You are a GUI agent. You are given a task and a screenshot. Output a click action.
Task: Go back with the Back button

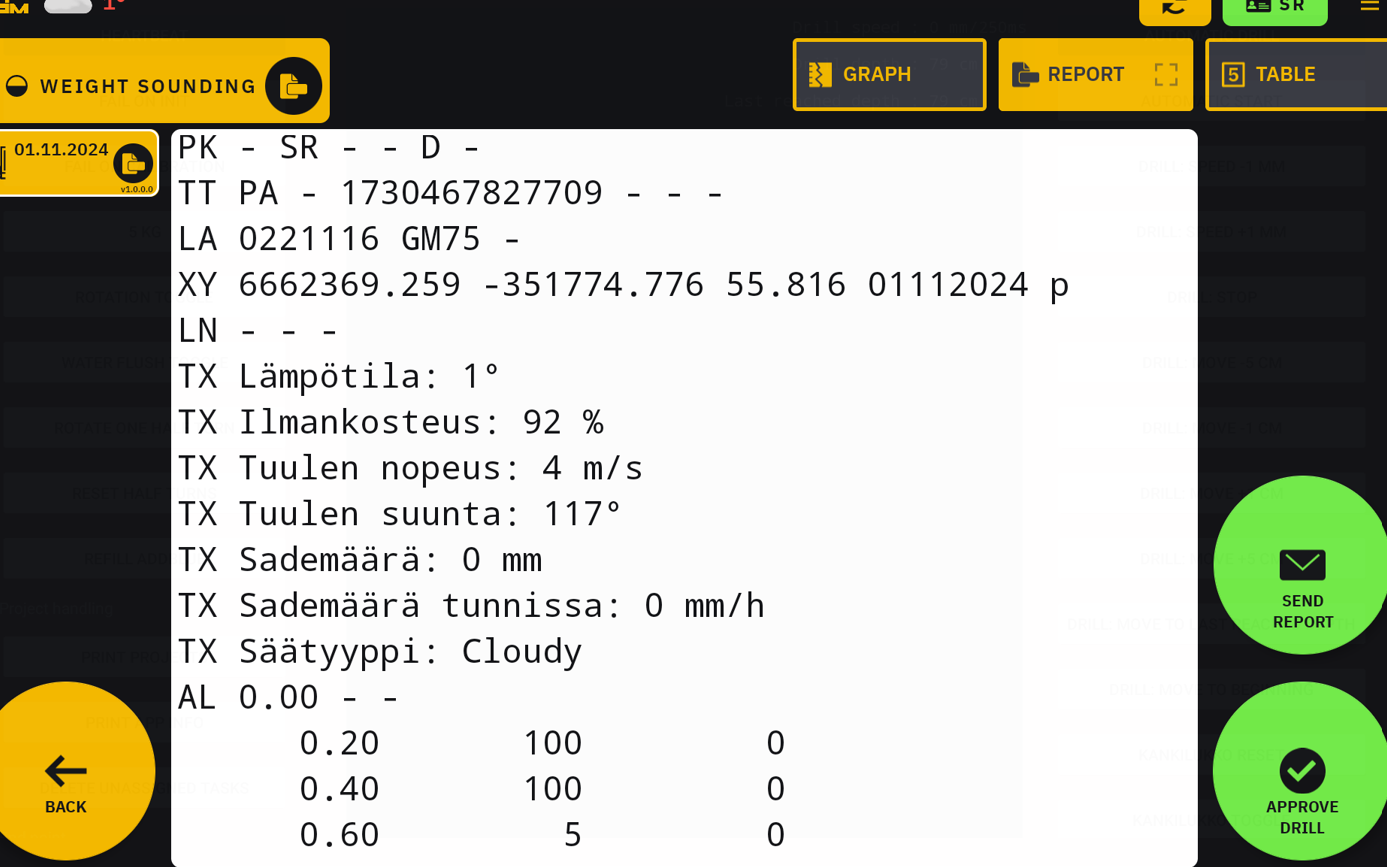click(66, 771)
